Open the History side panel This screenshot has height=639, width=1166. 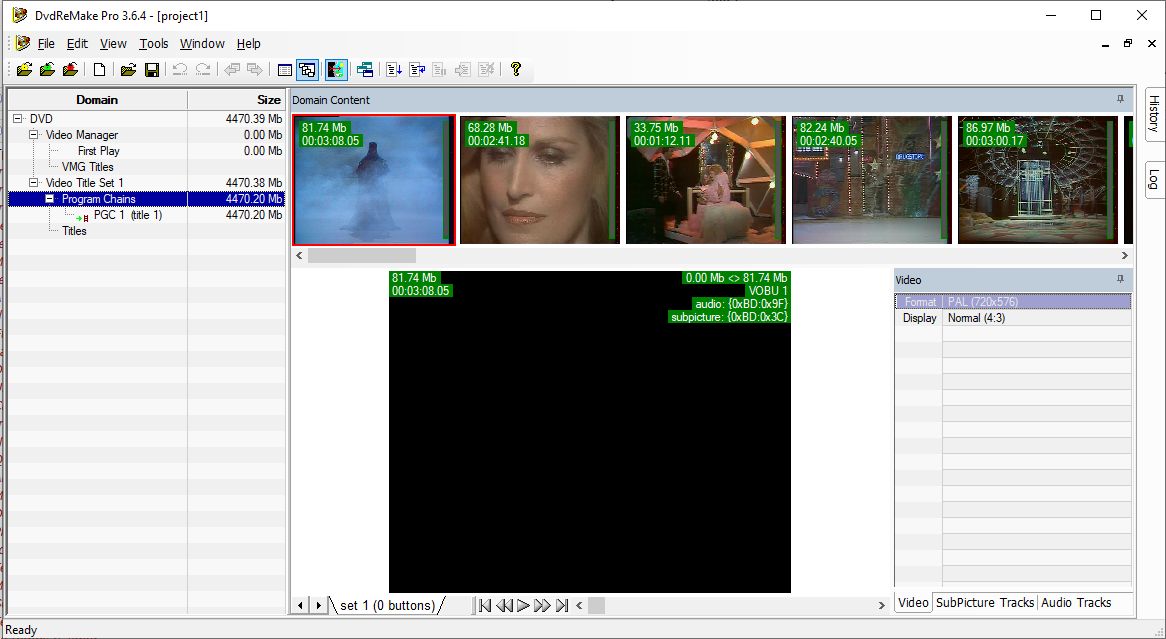point(1153,116)
